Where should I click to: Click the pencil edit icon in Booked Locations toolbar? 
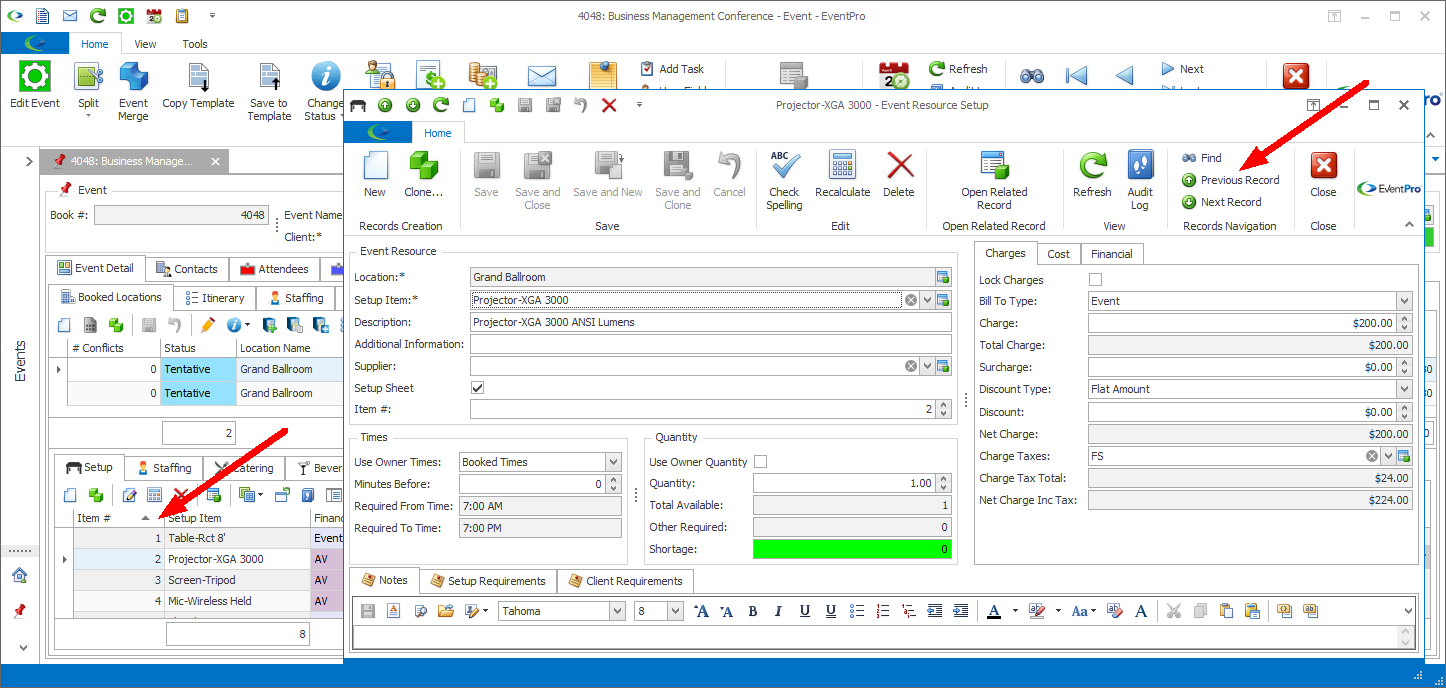207,325
